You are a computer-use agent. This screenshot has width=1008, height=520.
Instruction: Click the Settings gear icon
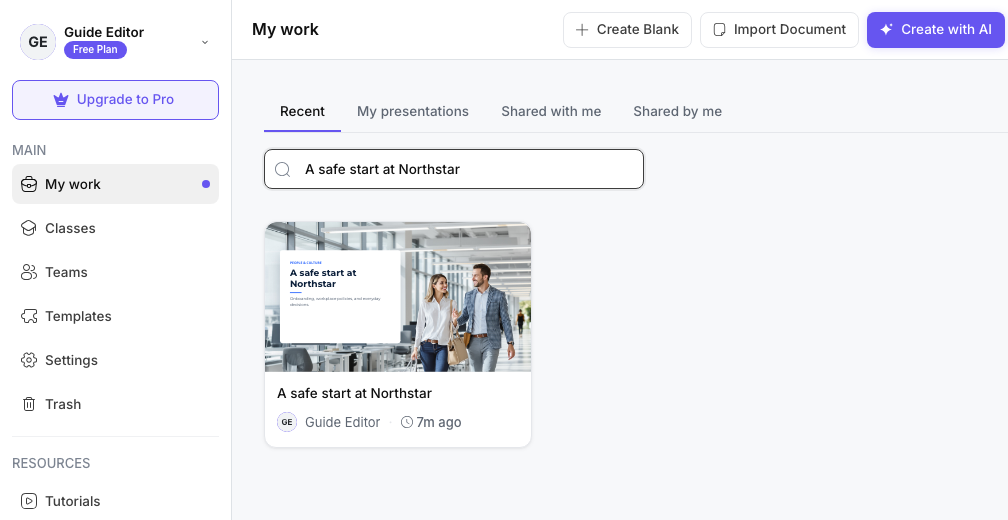pos(29,360)
